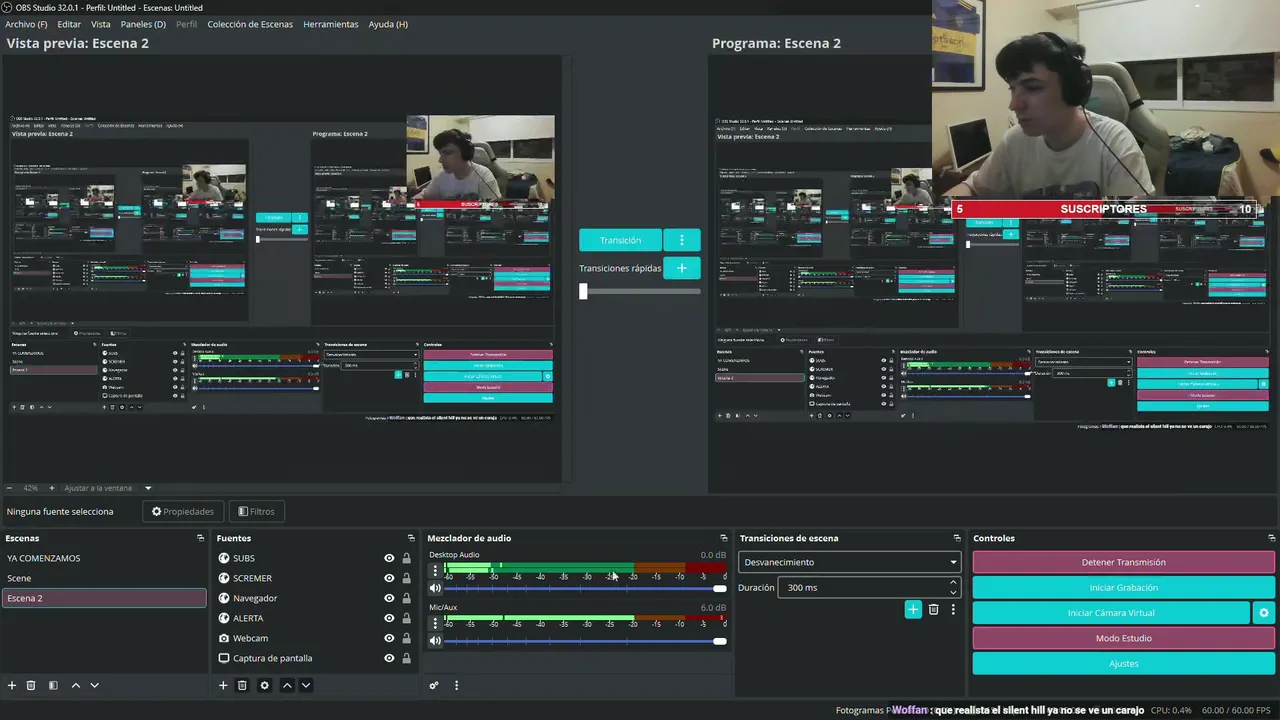This screenshot has width=1280, height=720.
Task: Hide the Webcam source
Action: [389, 638]
